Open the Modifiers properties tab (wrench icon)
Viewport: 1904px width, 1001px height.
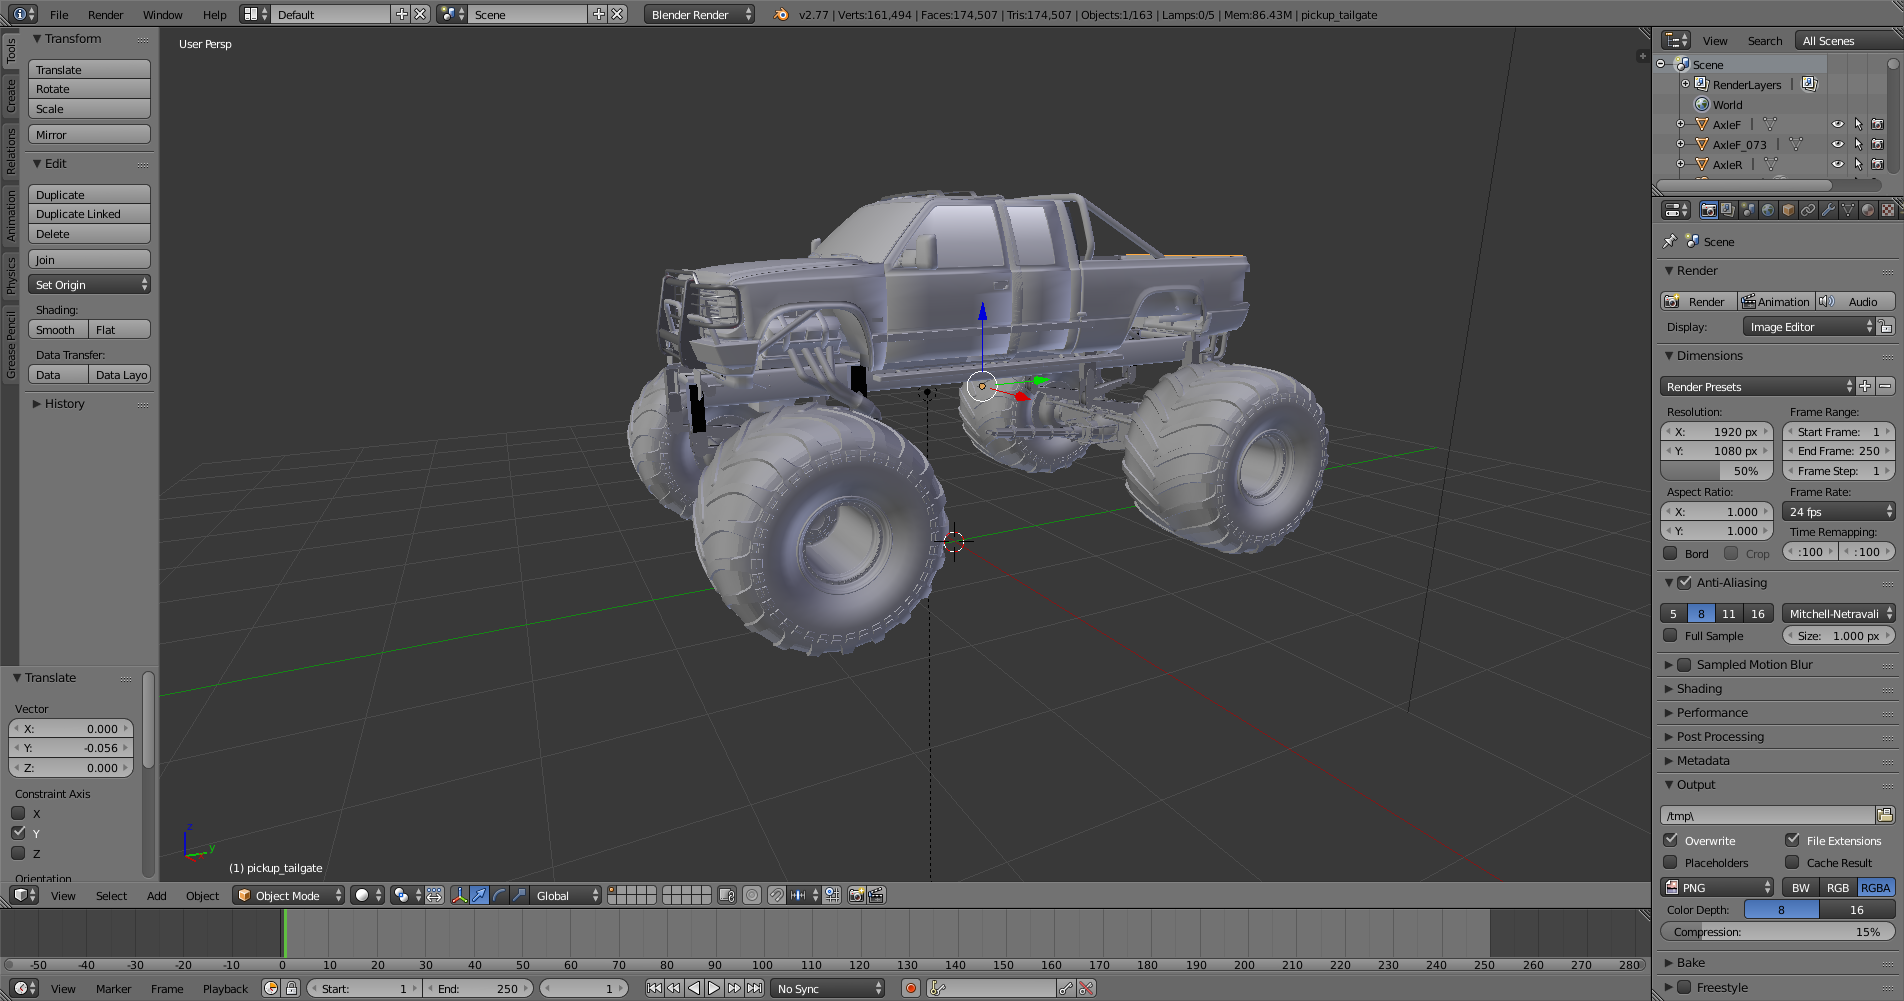pos(1828,210)
